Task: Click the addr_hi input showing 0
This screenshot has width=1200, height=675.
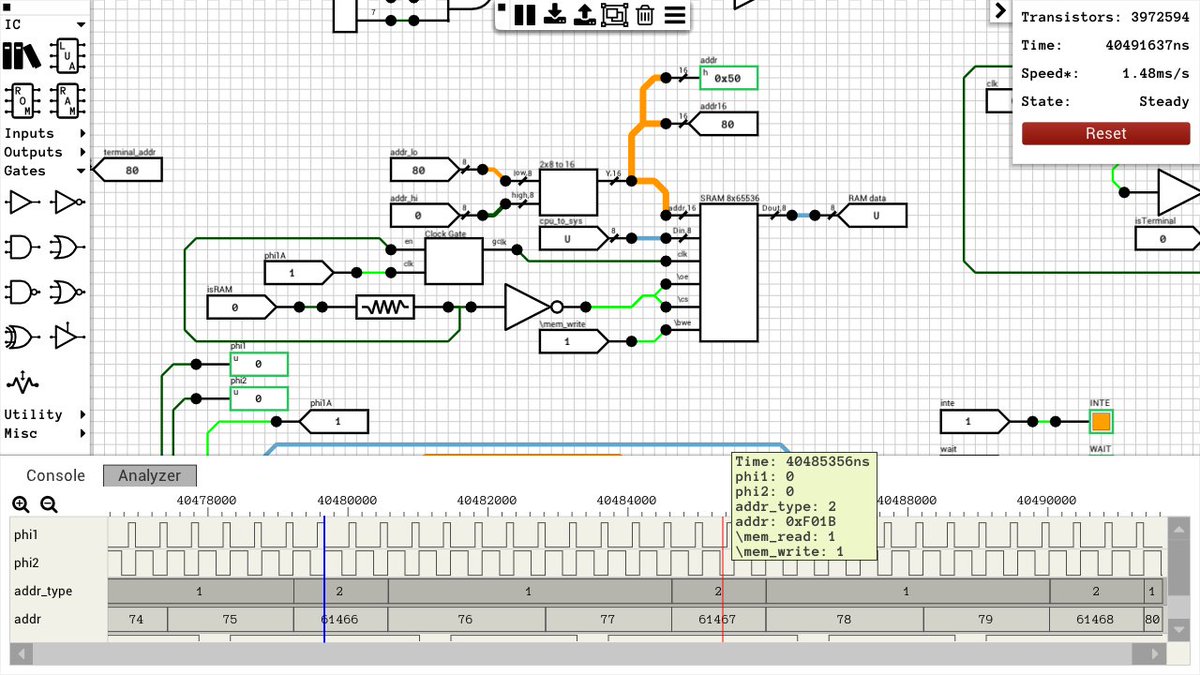Action: tap(424, 215)
